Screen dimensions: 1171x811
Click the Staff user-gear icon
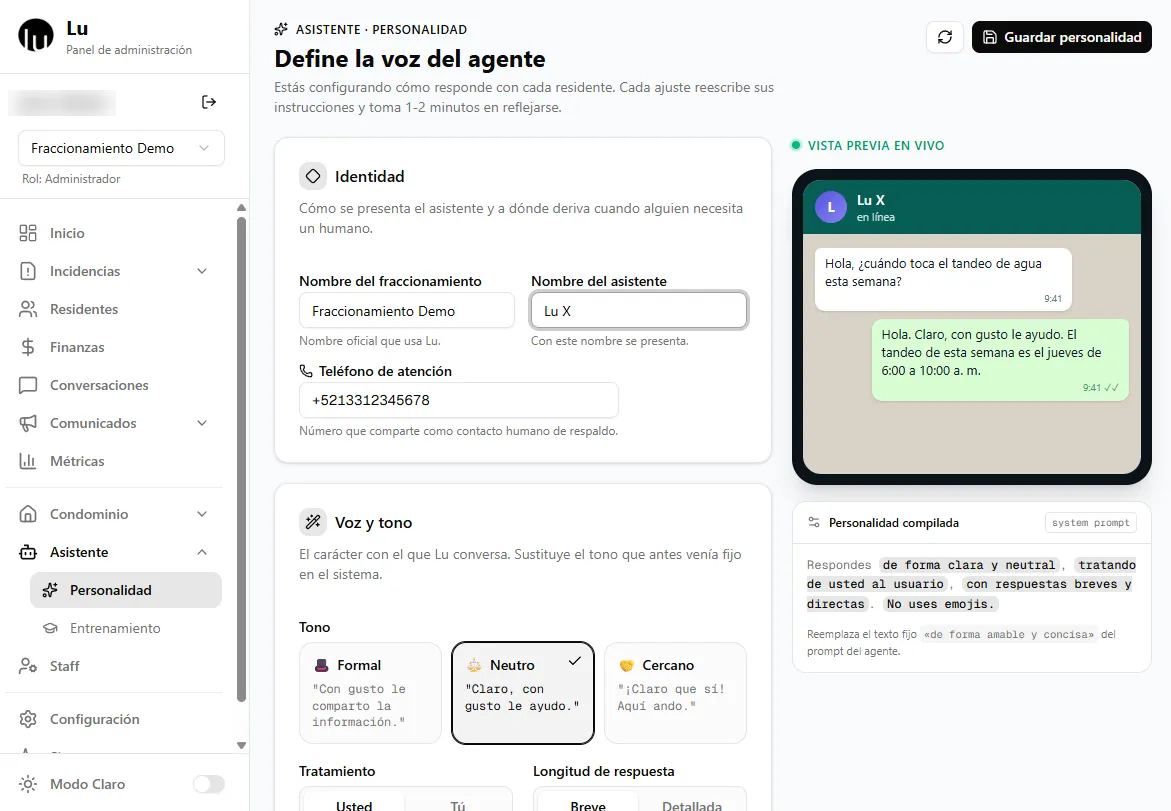28,666
